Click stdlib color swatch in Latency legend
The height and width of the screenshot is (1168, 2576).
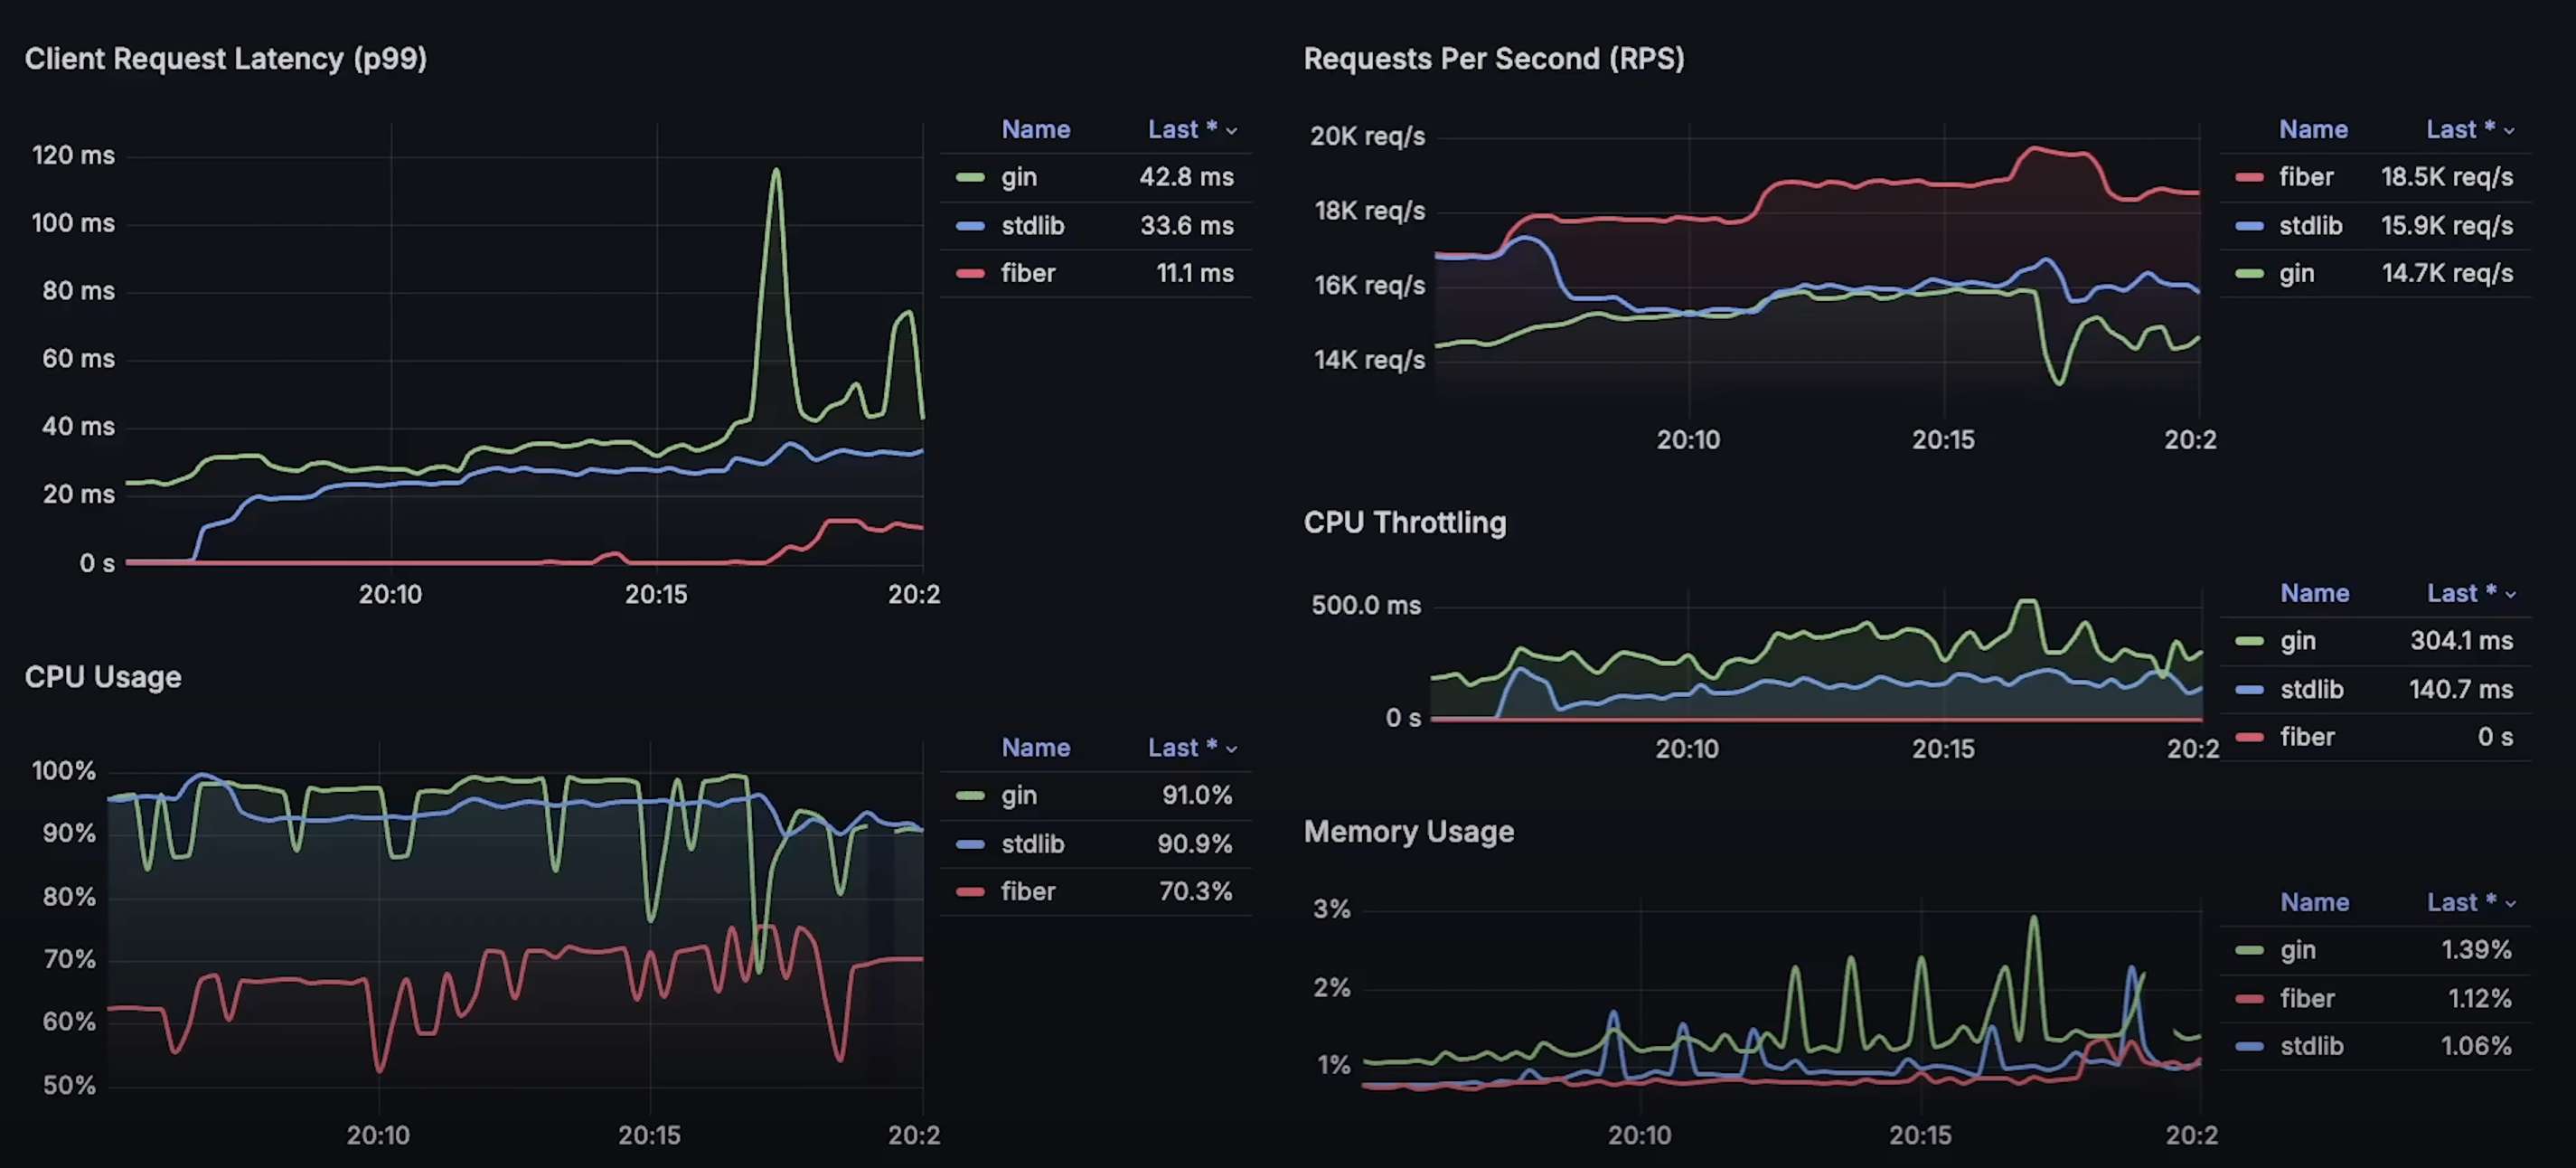point(970,226)
